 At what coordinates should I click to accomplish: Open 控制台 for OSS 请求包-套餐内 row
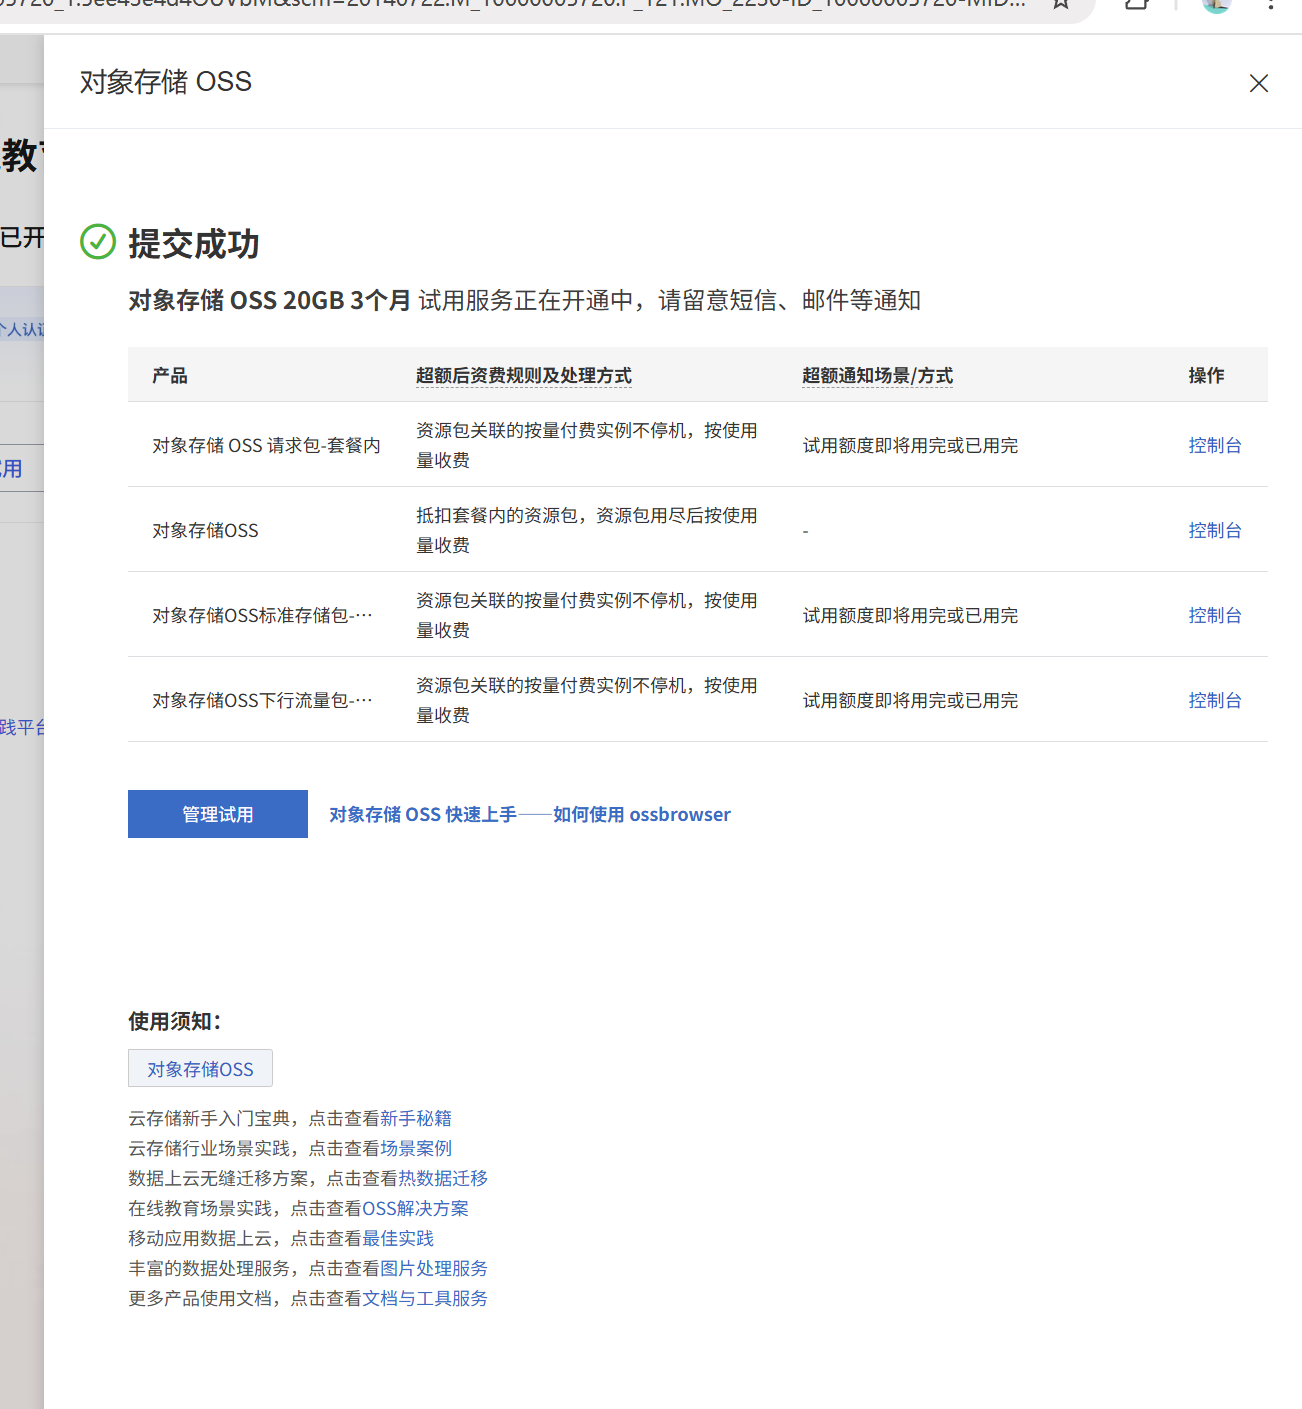coord(1215,445)
